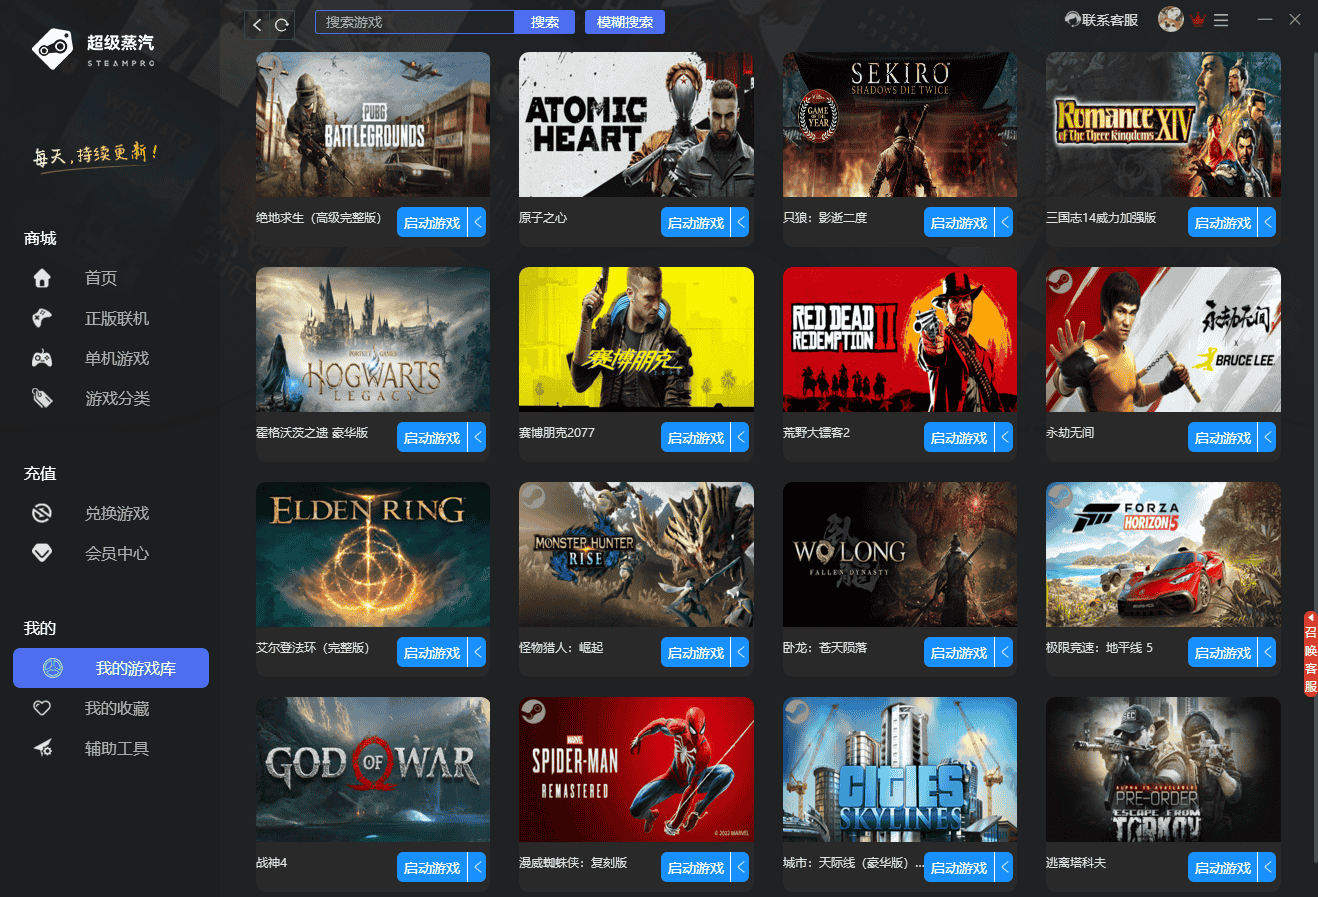Click the Hogwarts Legacy game cover
Image resolution: width=1318 pixels, height=897 pixels.
coord(373,339)
